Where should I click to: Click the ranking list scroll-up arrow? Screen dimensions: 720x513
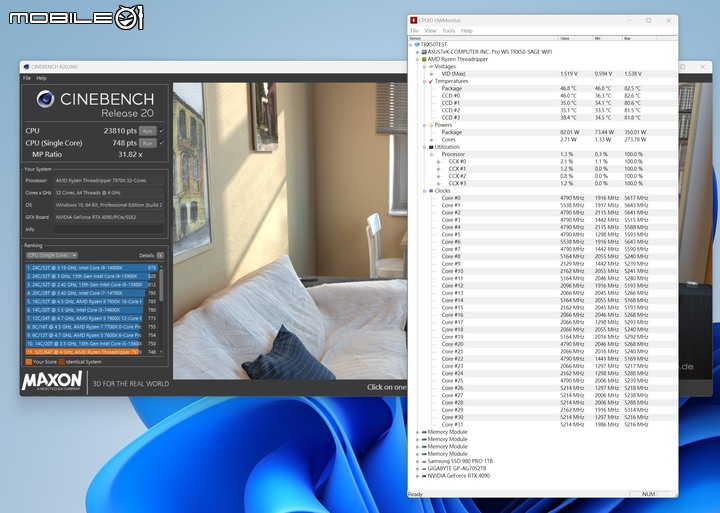pos(161,266)
